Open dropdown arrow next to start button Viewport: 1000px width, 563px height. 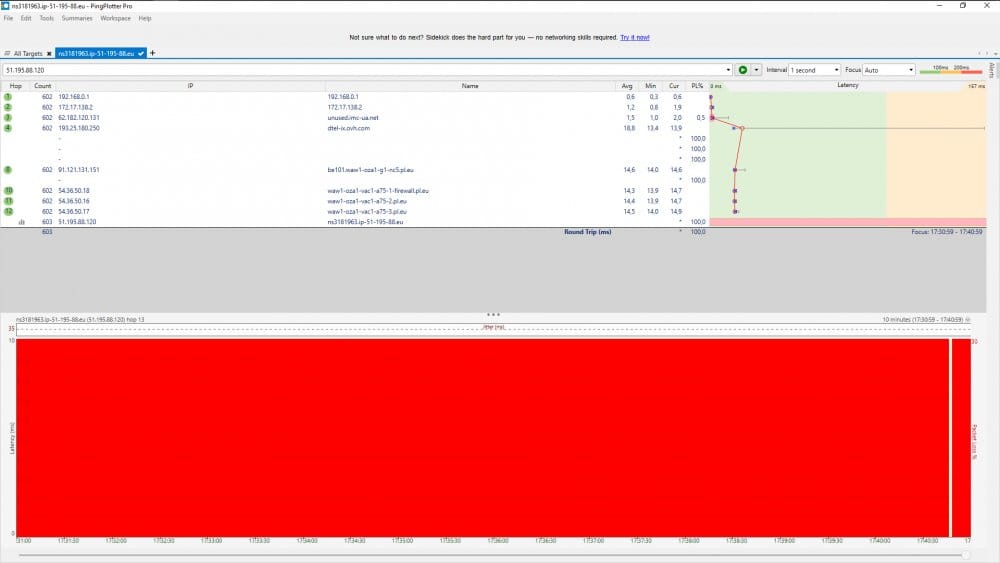click(x=756, y=70)
